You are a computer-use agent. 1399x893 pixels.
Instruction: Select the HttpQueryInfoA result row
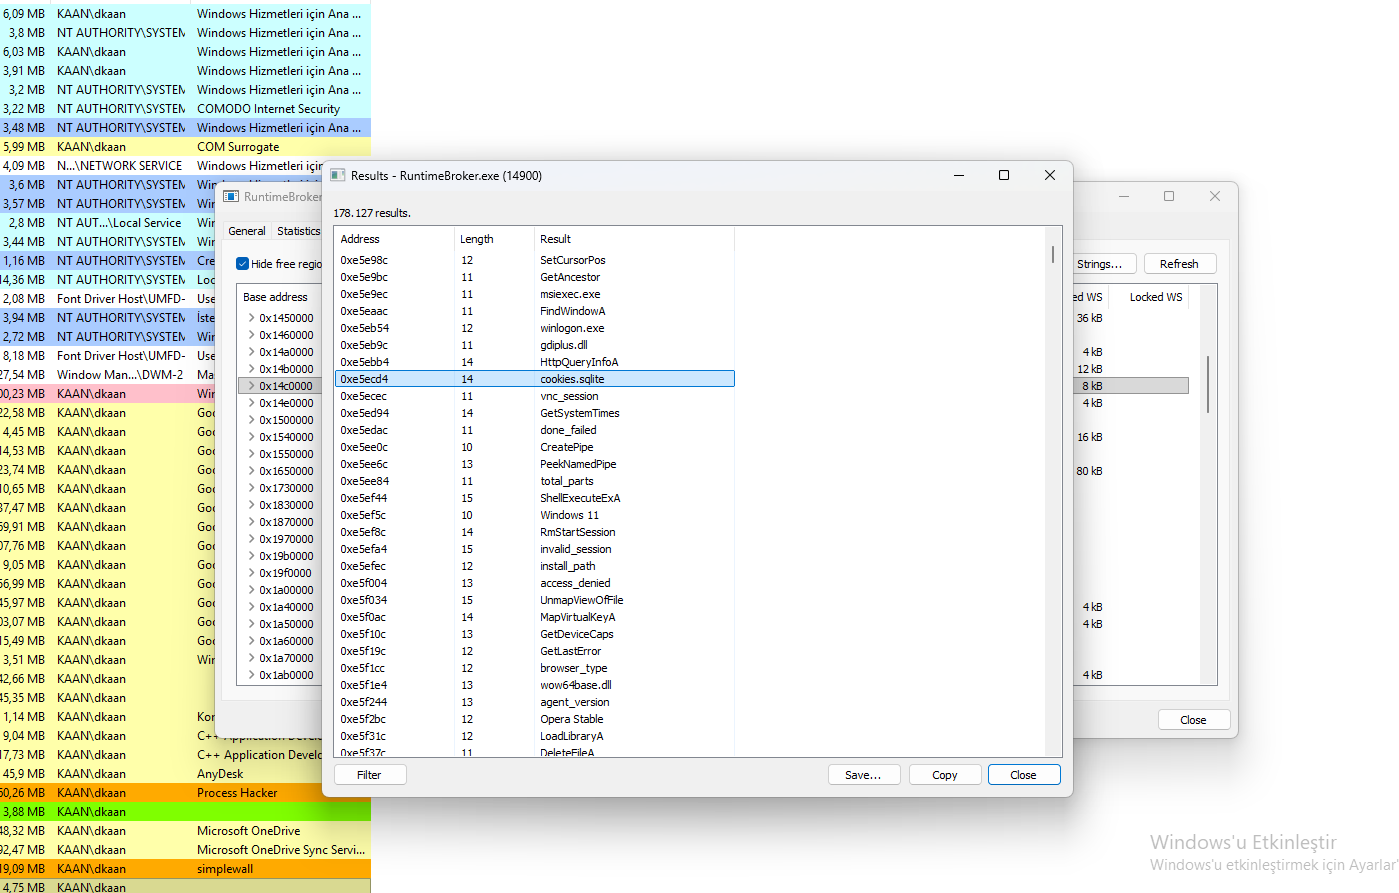point(535,362)
